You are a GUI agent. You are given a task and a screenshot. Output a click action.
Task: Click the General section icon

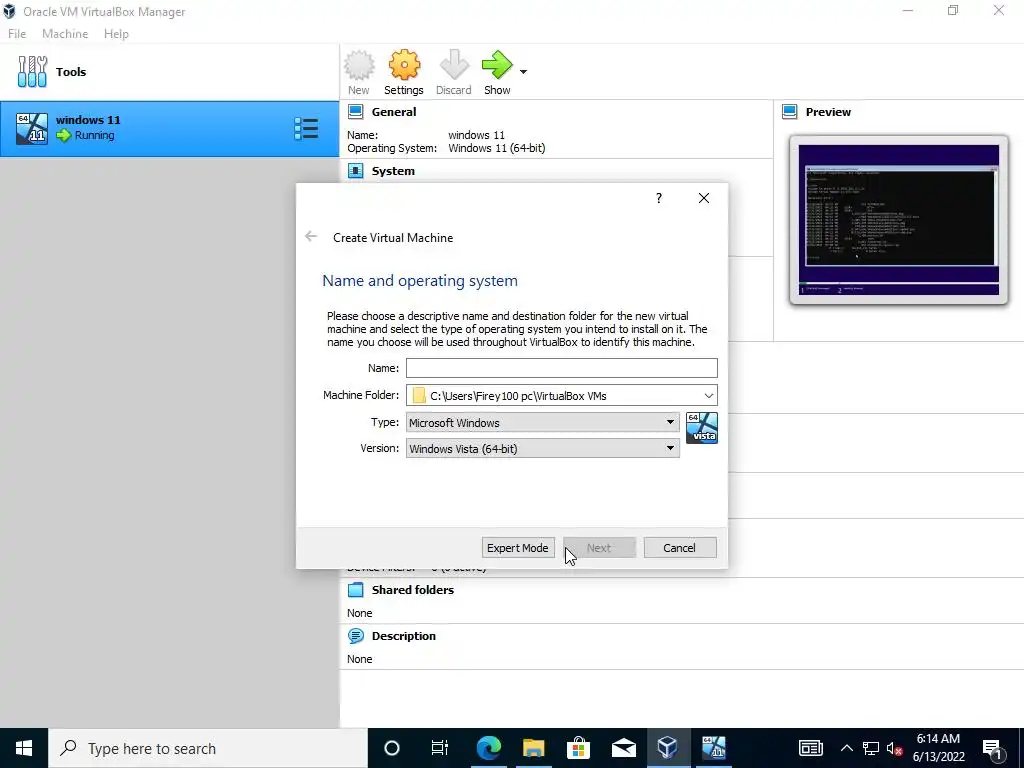pos(355,112)
